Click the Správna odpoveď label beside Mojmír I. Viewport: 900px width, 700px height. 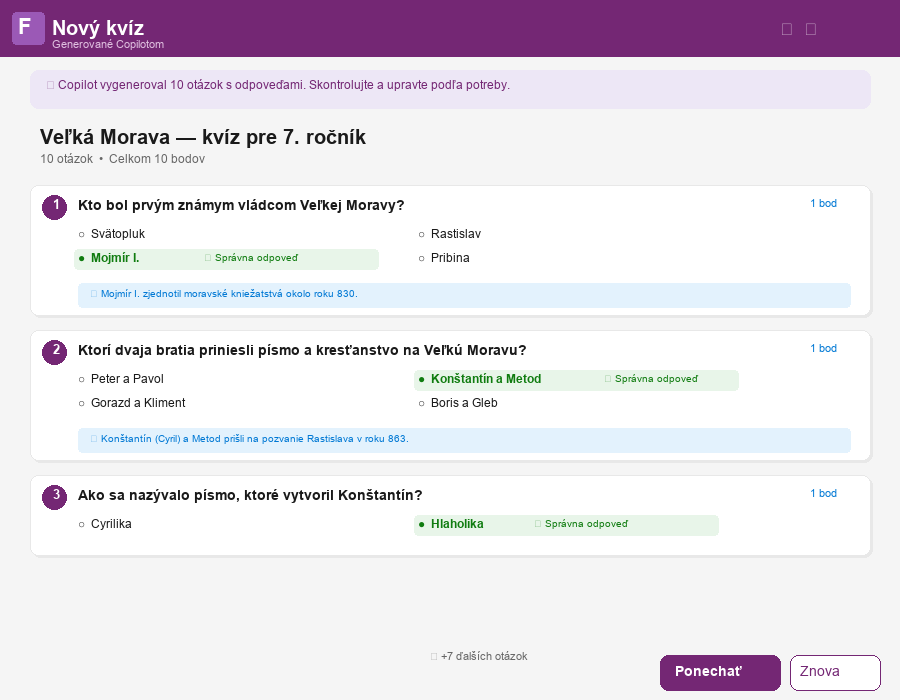(x=254, y=258)
